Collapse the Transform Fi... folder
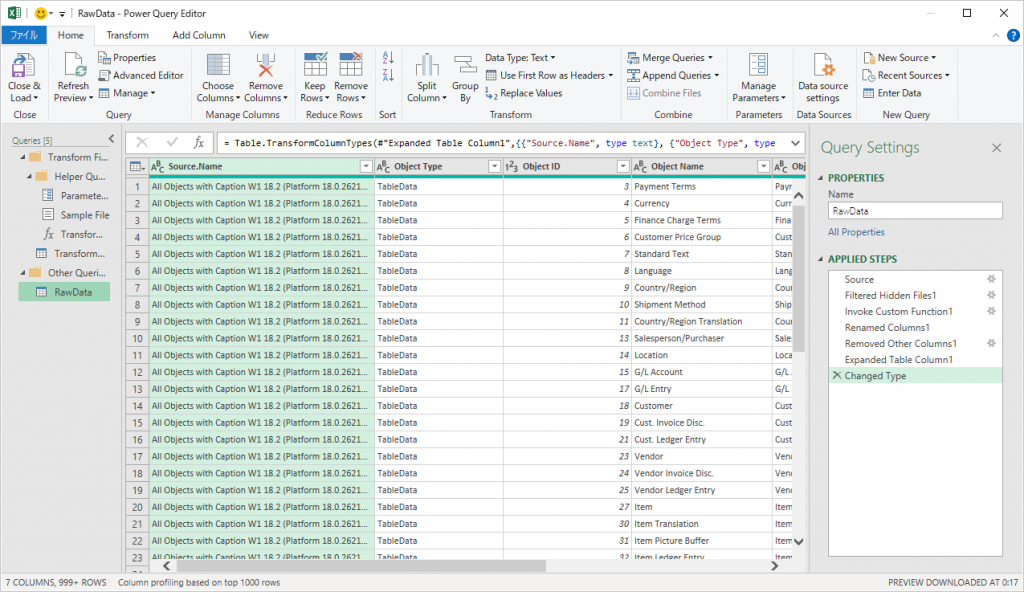This screenshot has height=592, width=1024. point(23,157)
